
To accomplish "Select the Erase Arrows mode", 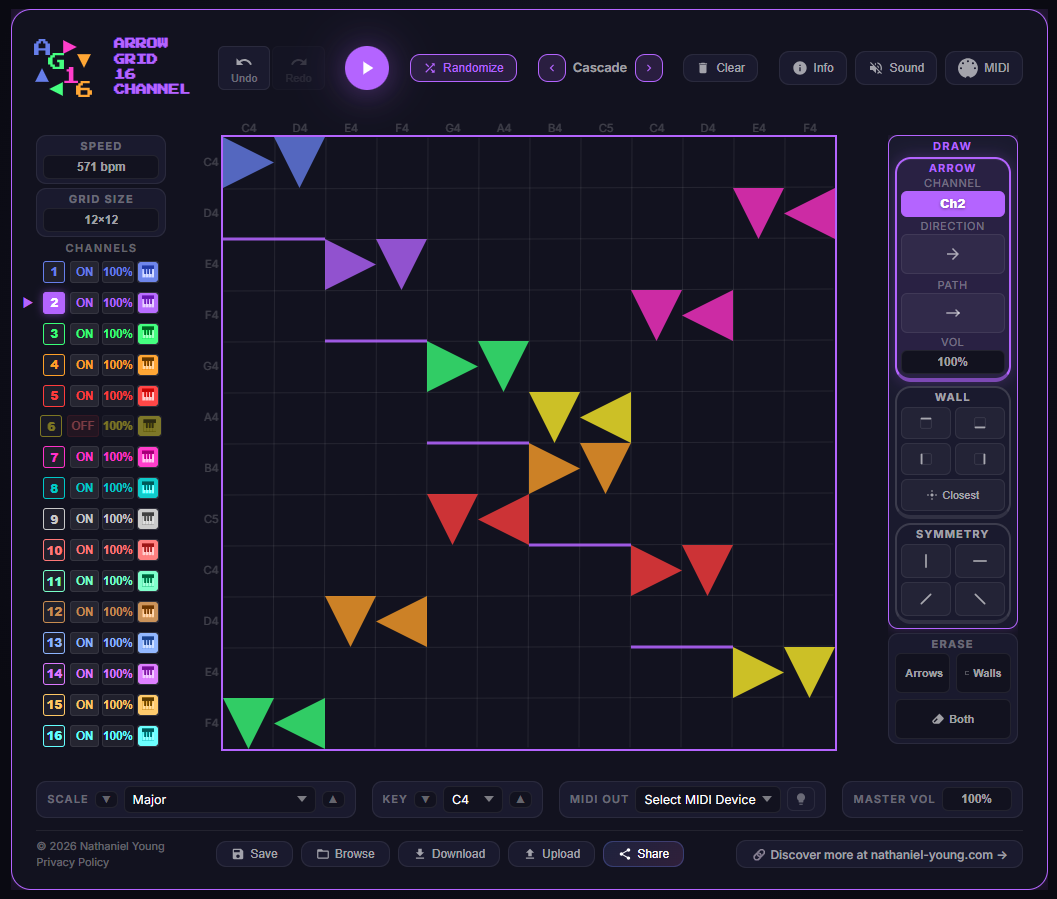I will [x=922, y=673].
